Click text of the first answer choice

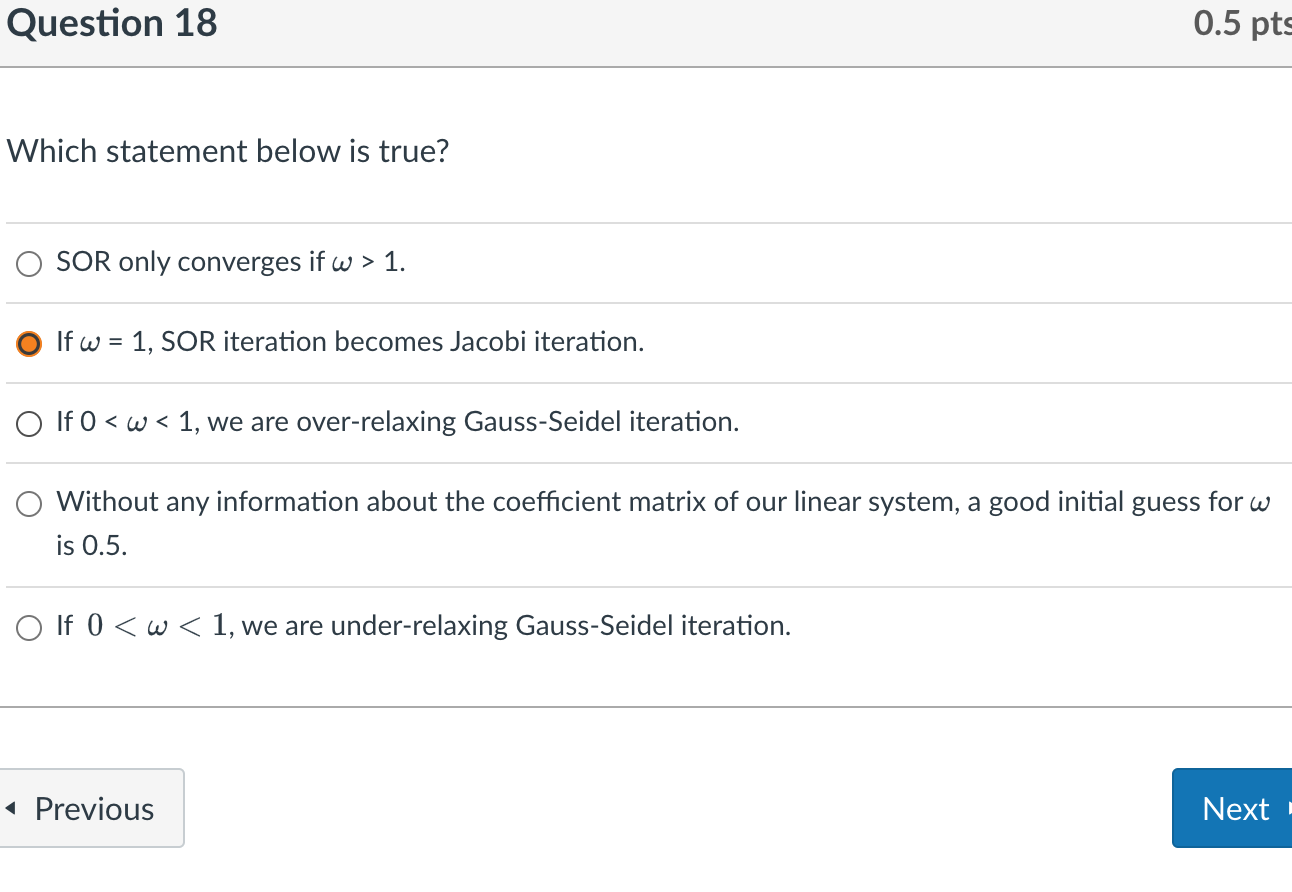[x=228, y=262]
